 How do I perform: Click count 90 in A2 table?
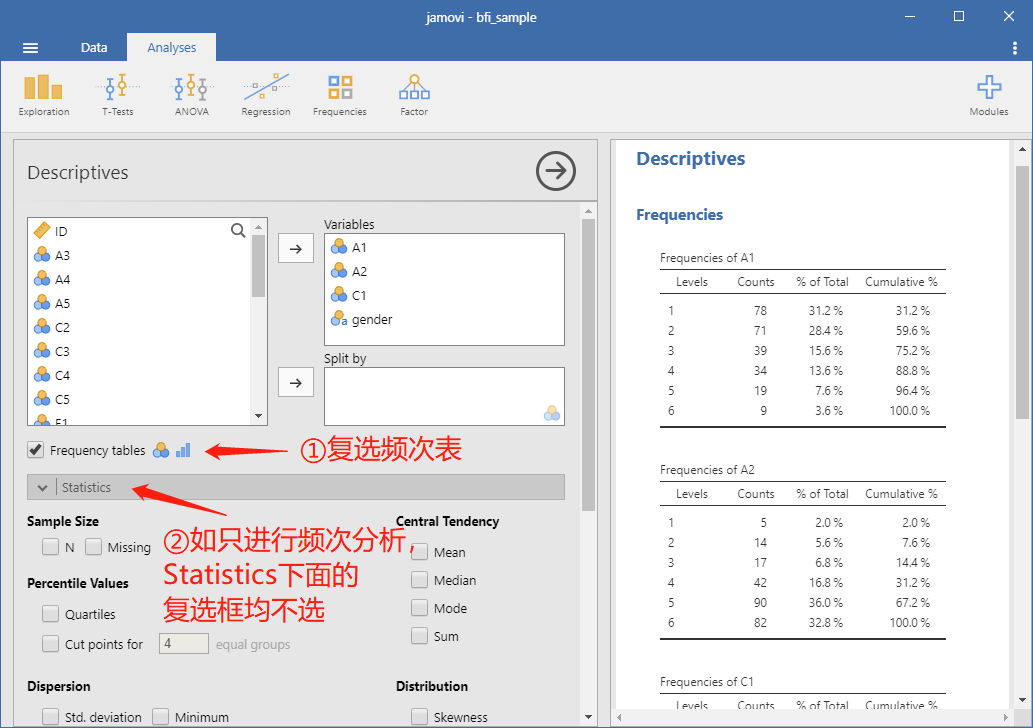tap(760, 602)
